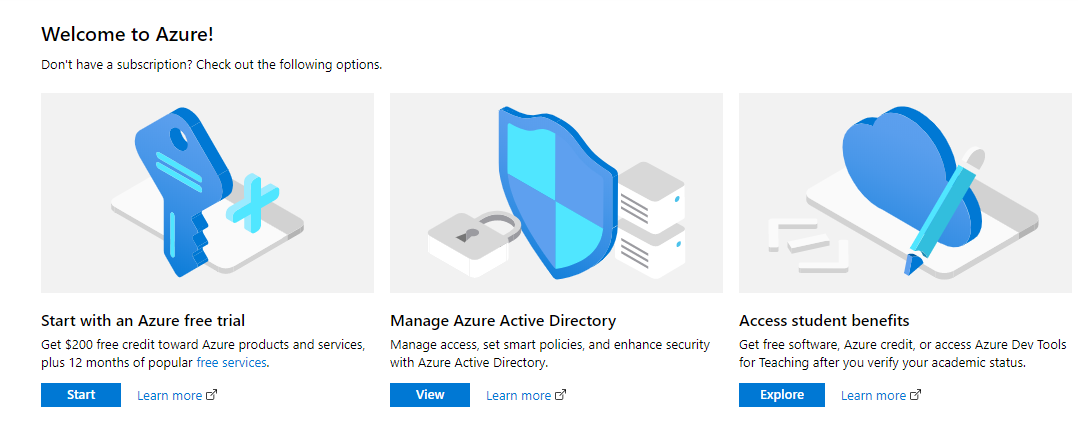Viewport: 1078px width, 435px height.
Task: Click the 'Manage Azure Active Directory' heading
Action: [502, 321]
